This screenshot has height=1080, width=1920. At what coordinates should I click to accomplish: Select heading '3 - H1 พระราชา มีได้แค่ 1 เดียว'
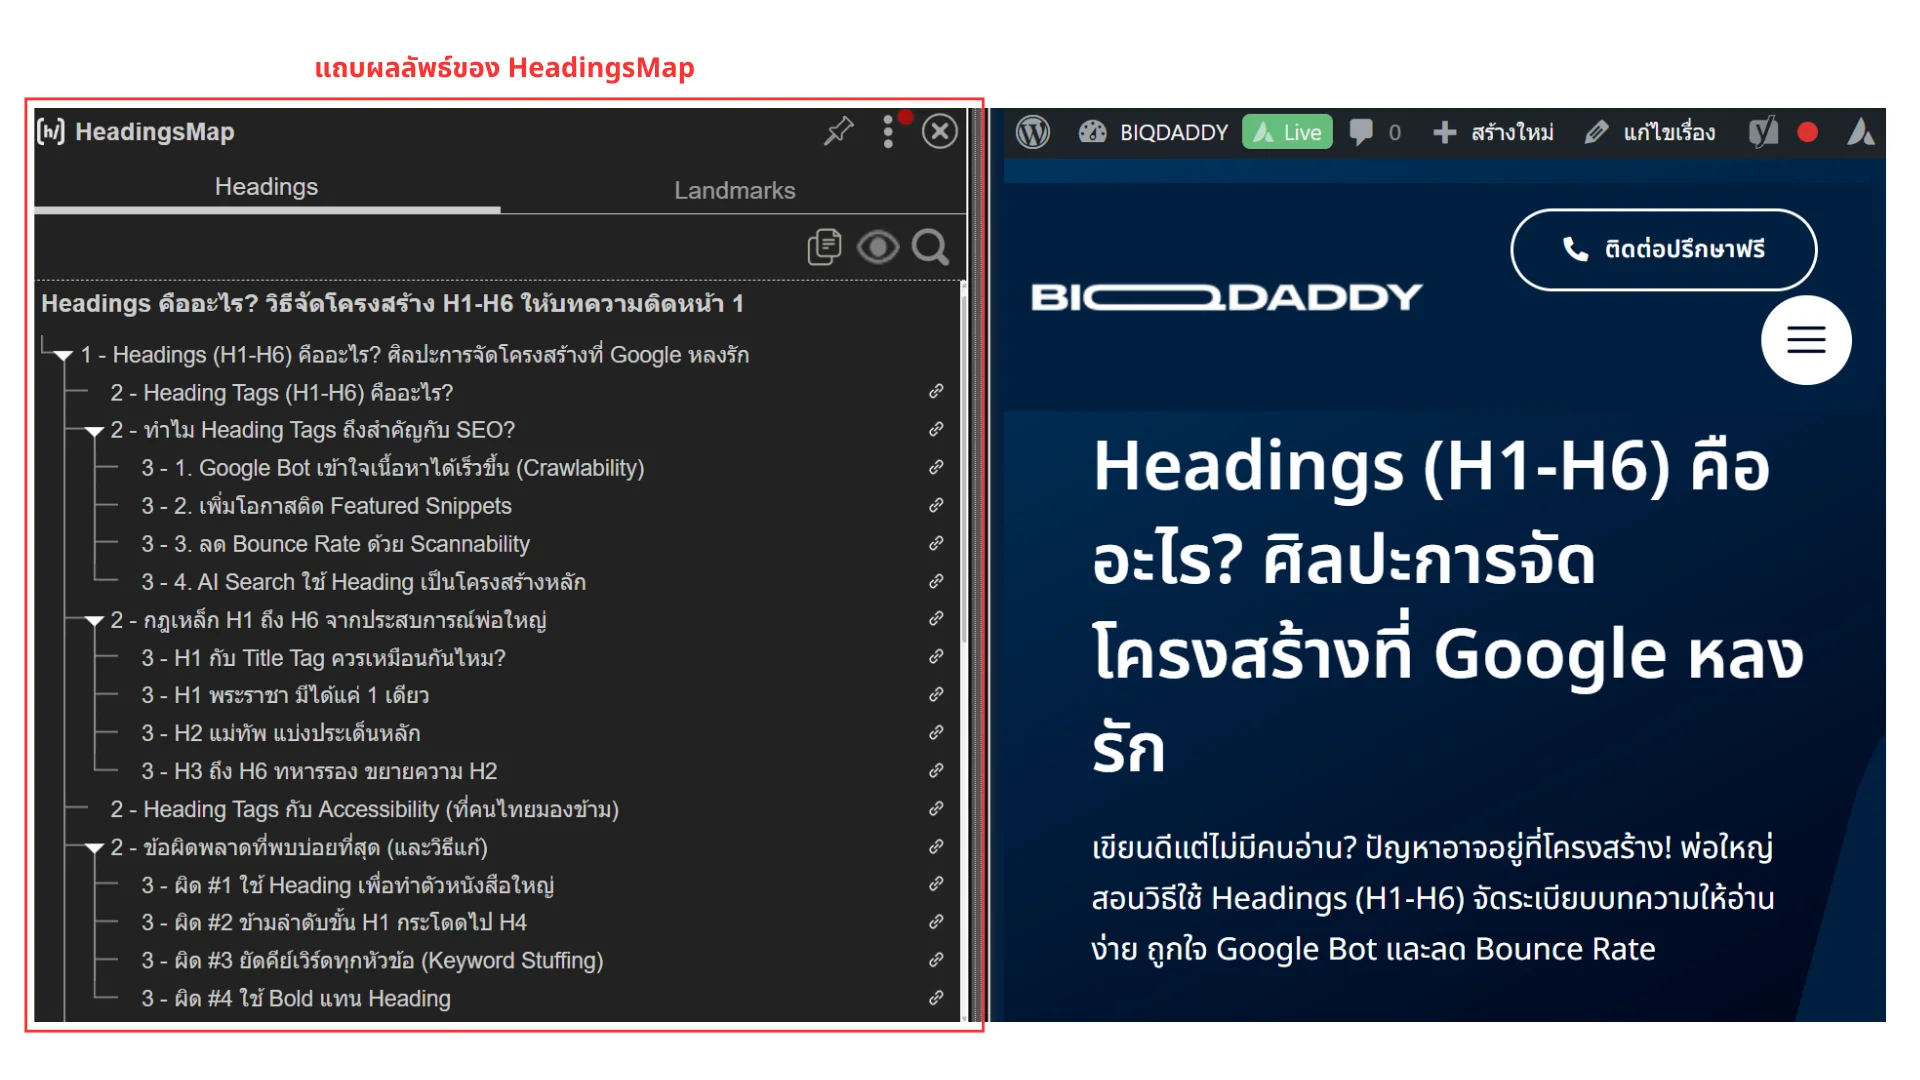tap(285, 695)
